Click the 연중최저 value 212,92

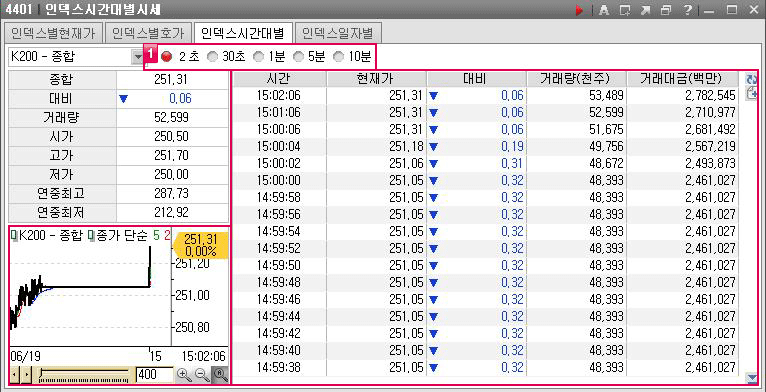pos(172,213)
